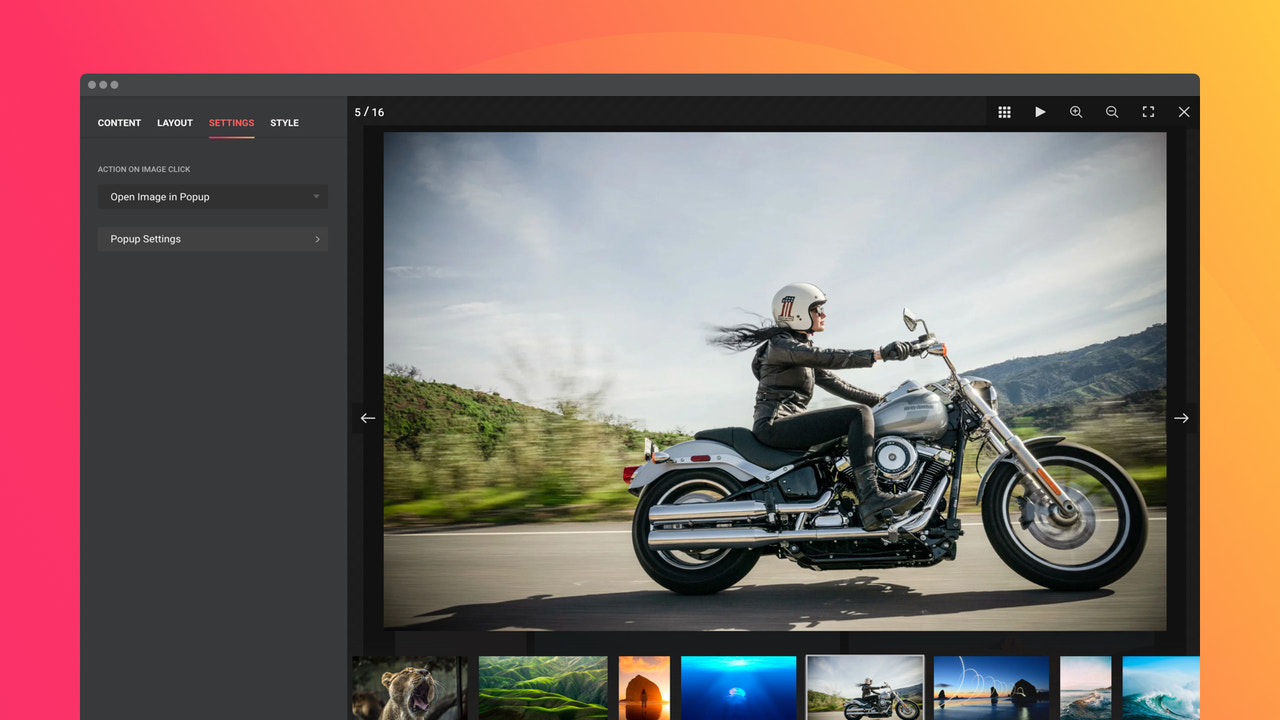This screenshot has height=720, width=1280.
Task: Enter fullscreen mode from the popup toolbar
Action: (x=1148, y=112)
